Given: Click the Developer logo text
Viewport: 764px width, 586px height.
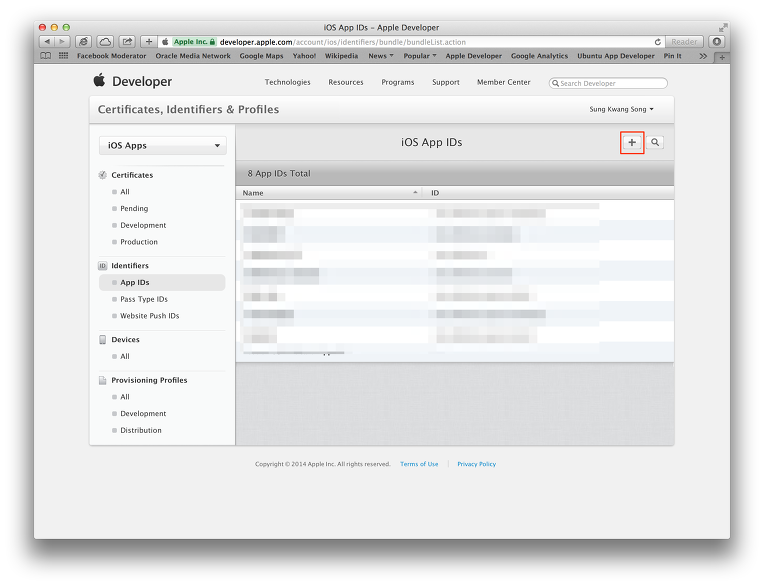Looking at the screenshot, I should pos(142,81).
